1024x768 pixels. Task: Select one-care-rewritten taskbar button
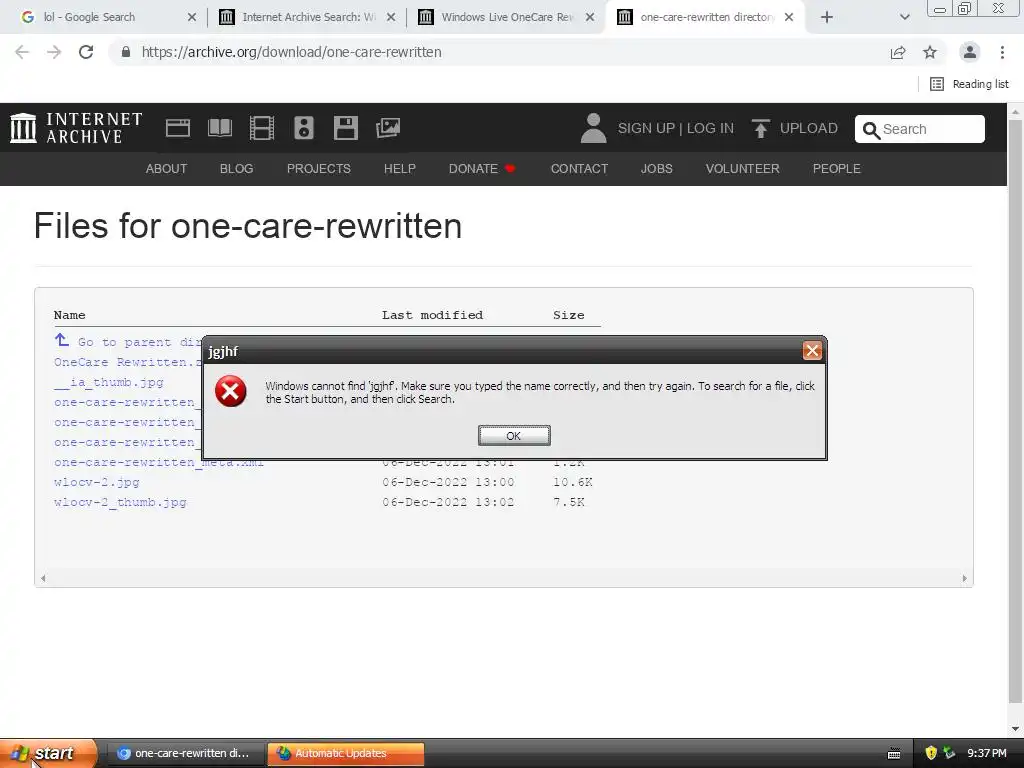point(185,753)
